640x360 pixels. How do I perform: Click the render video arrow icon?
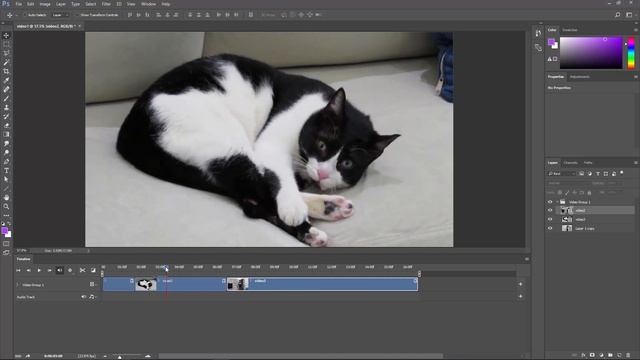click(28, 356)
